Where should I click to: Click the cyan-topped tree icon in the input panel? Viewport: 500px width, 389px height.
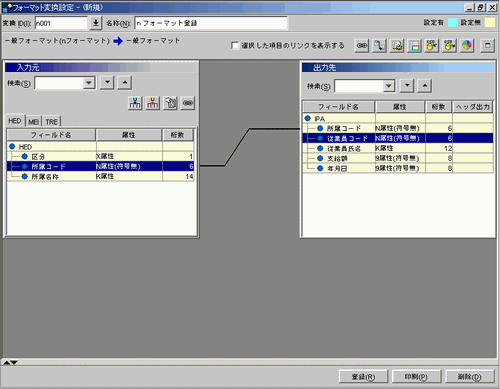coord(135,103)
